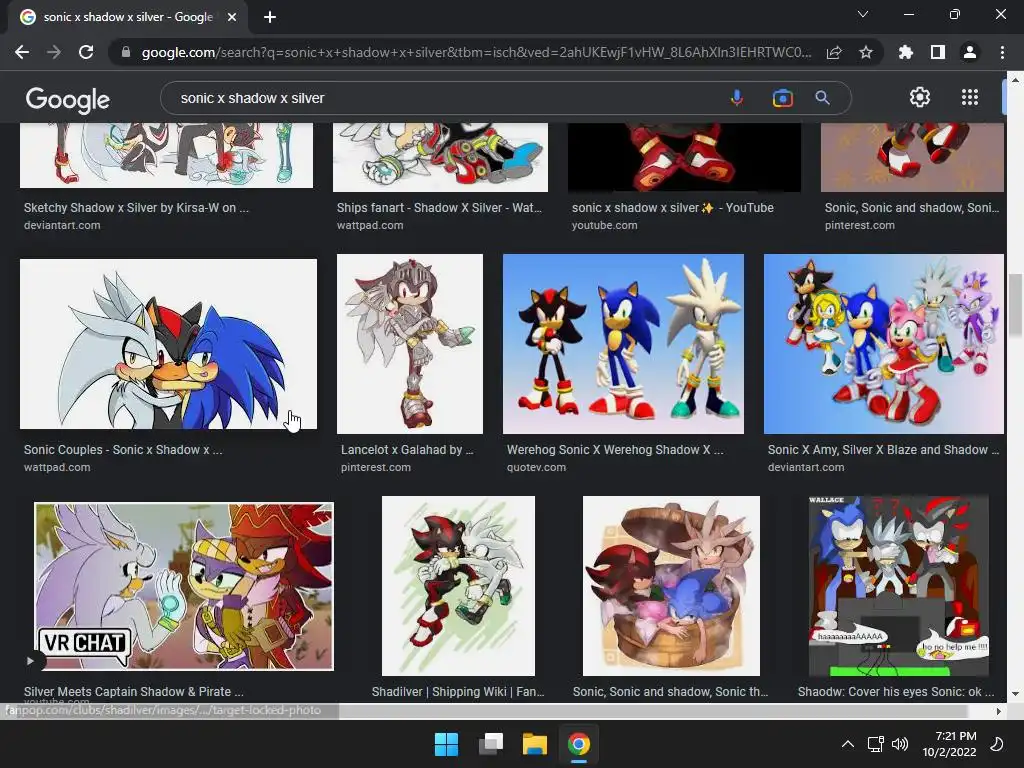
Task: Open Google quick settings gear
Action: pos(920,97)
